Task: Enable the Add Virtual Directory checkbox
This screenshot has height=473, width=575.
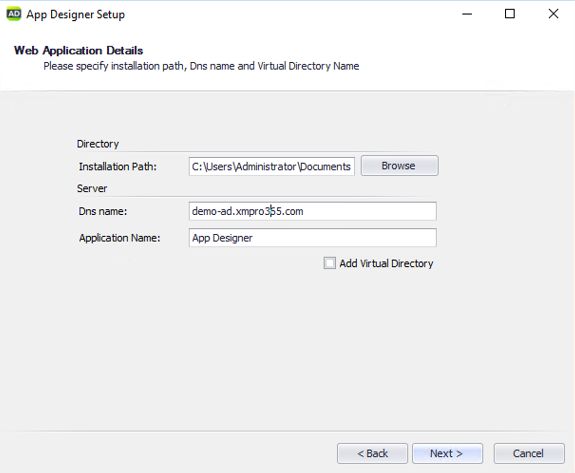Action: (x=329, y=263)
